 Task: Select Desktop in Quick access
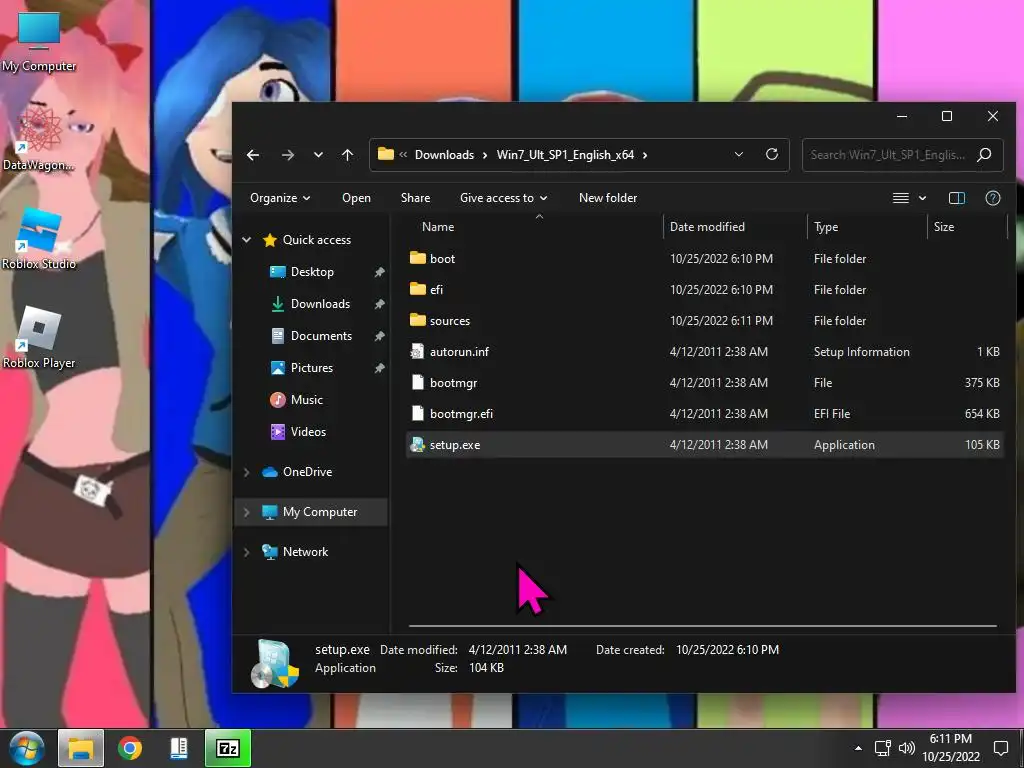[312, 272]
